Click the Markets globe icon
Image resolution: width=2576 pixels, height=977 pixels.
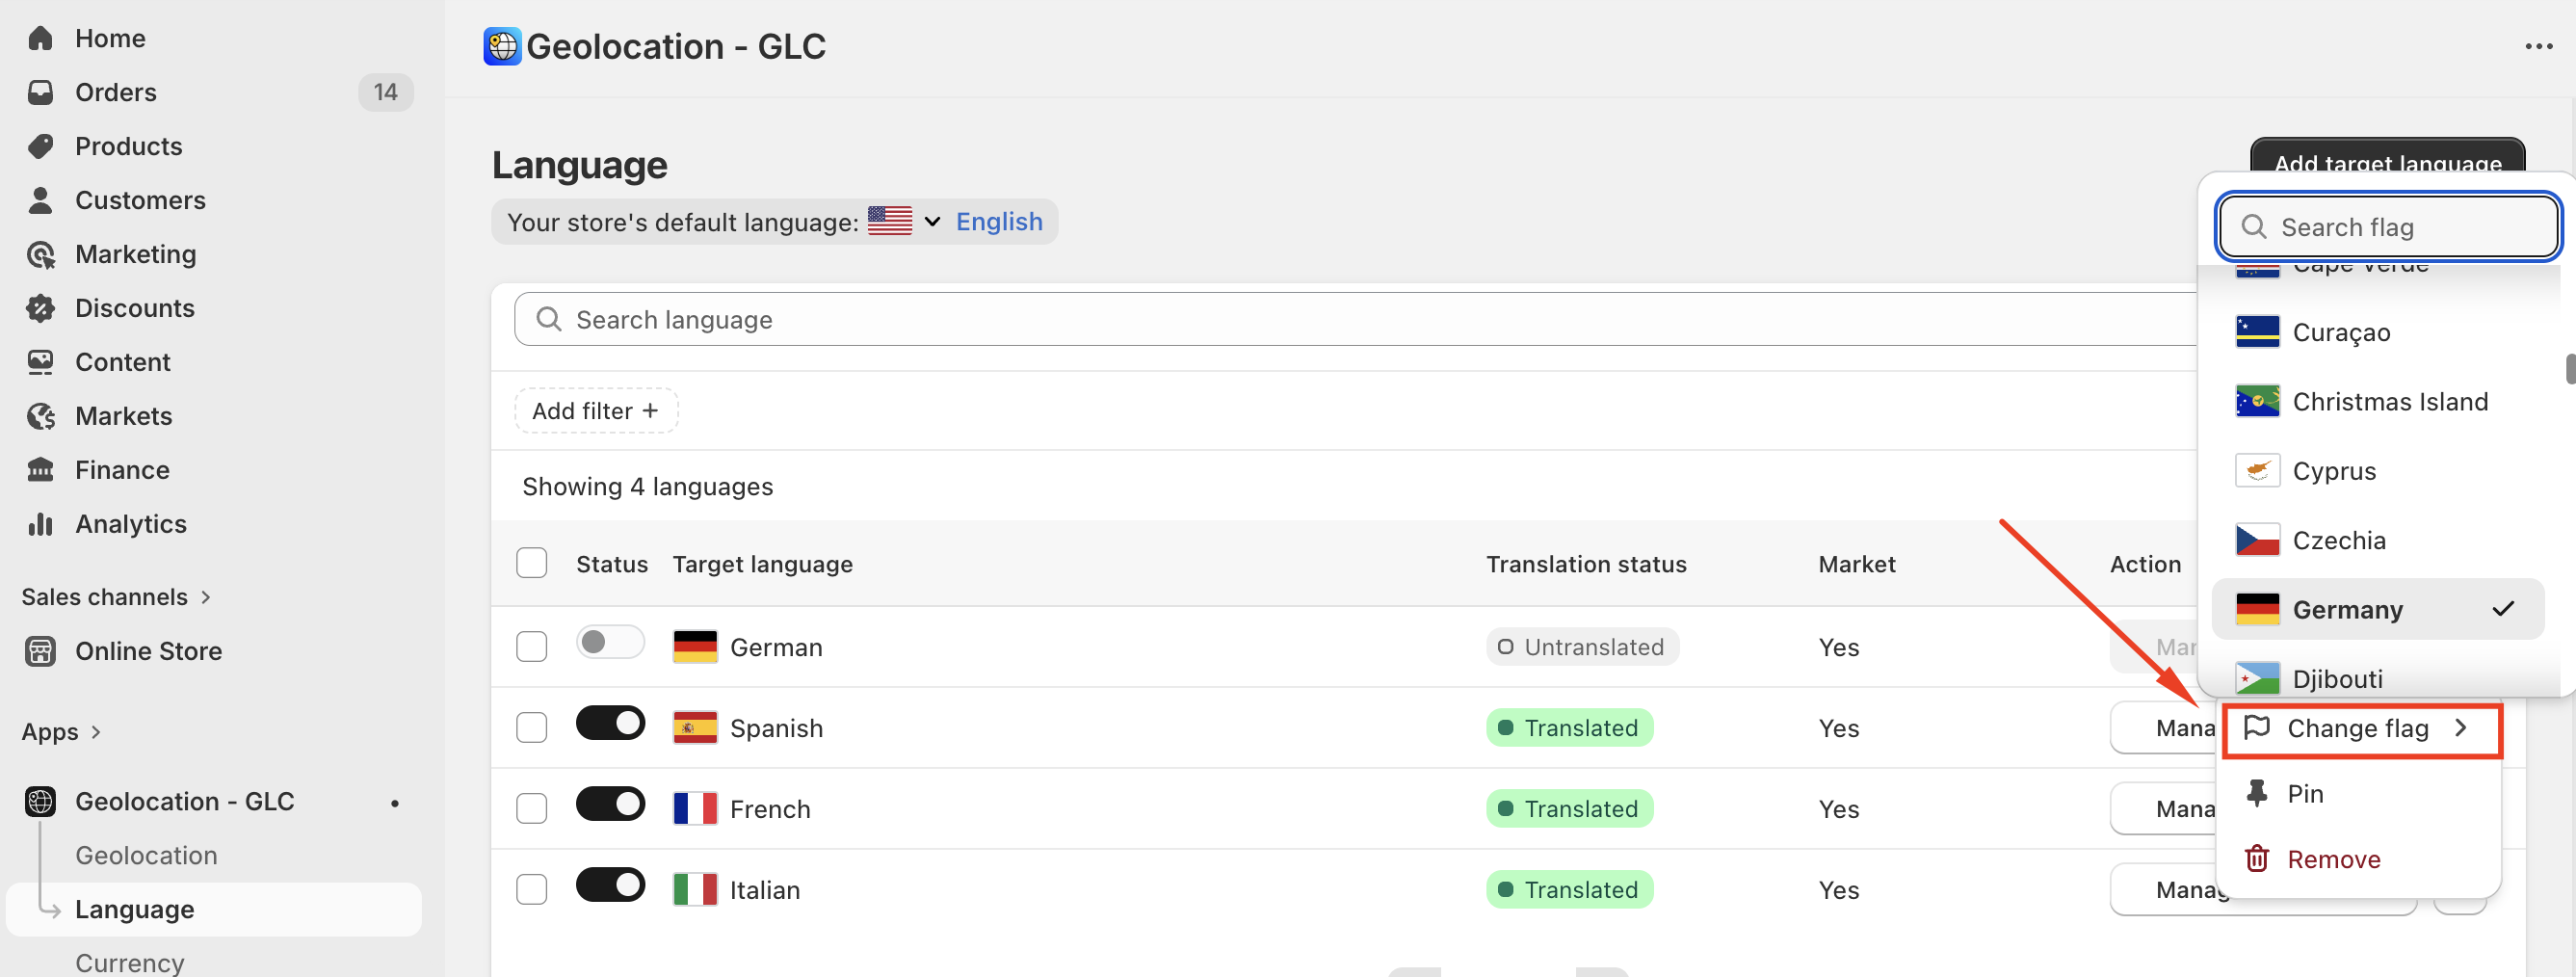click(40, 416)
